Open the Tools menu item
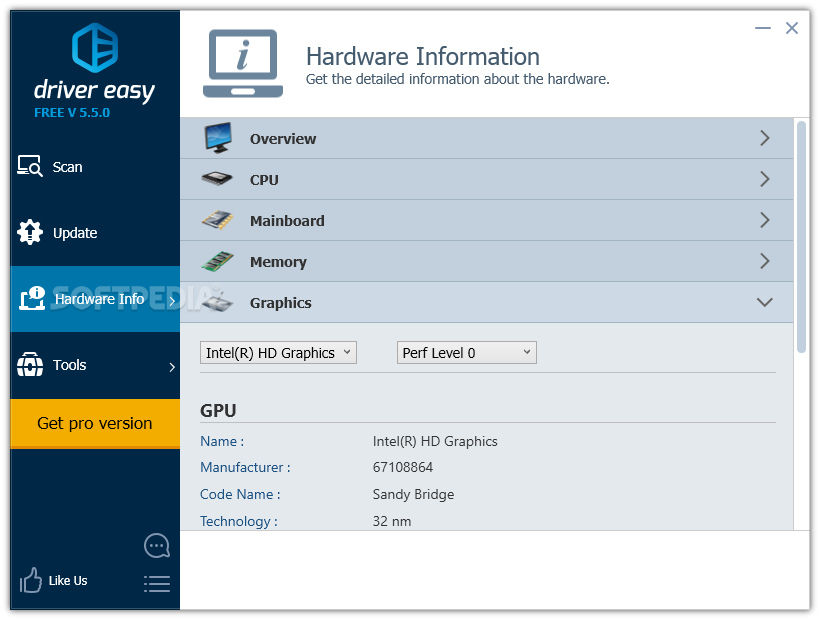The height and width of the screenshot is (620, 820). [x=95, y=365]
